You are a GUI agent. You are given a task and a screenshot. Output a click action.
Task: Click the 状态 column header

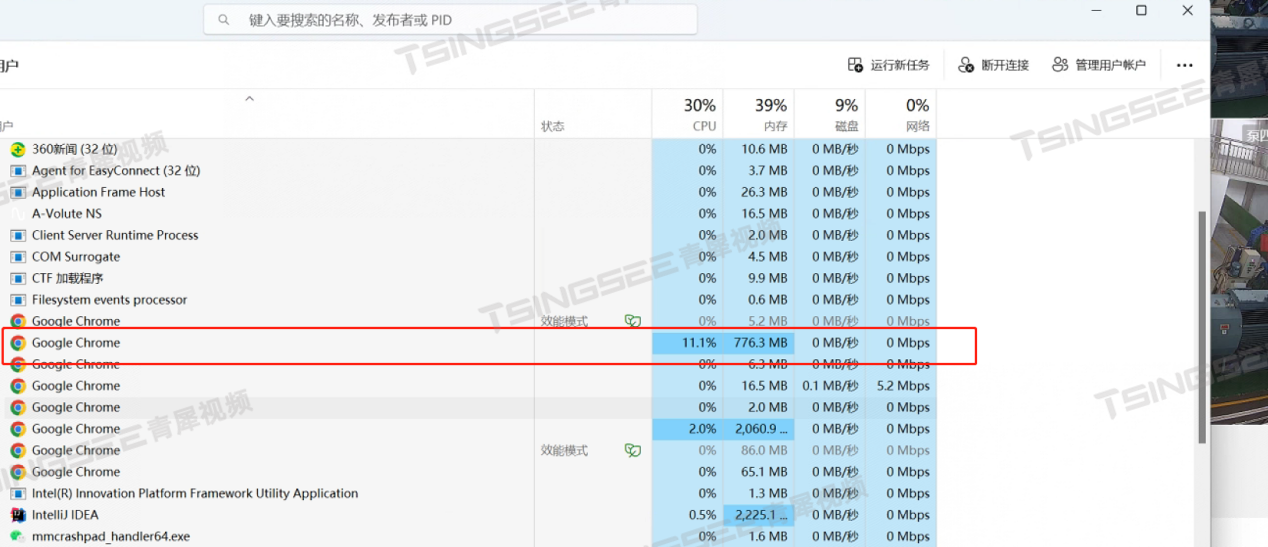[553, 126]
